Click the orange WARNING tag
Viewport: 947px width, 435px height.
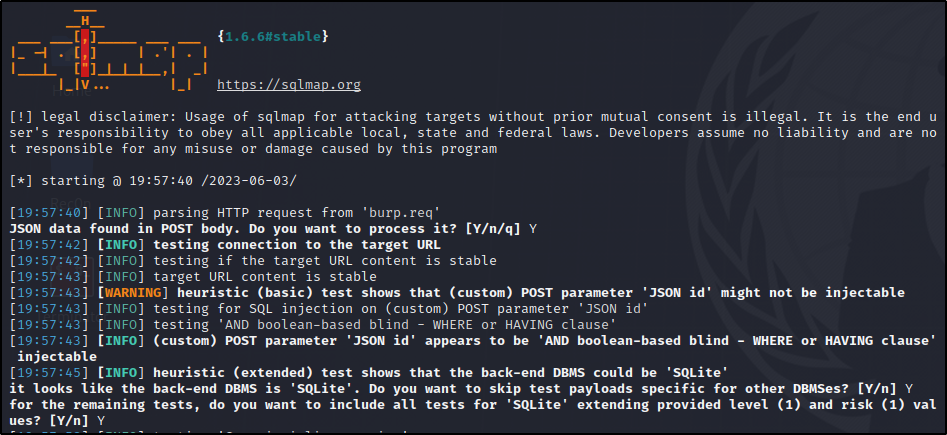click(x=133, y=293)
